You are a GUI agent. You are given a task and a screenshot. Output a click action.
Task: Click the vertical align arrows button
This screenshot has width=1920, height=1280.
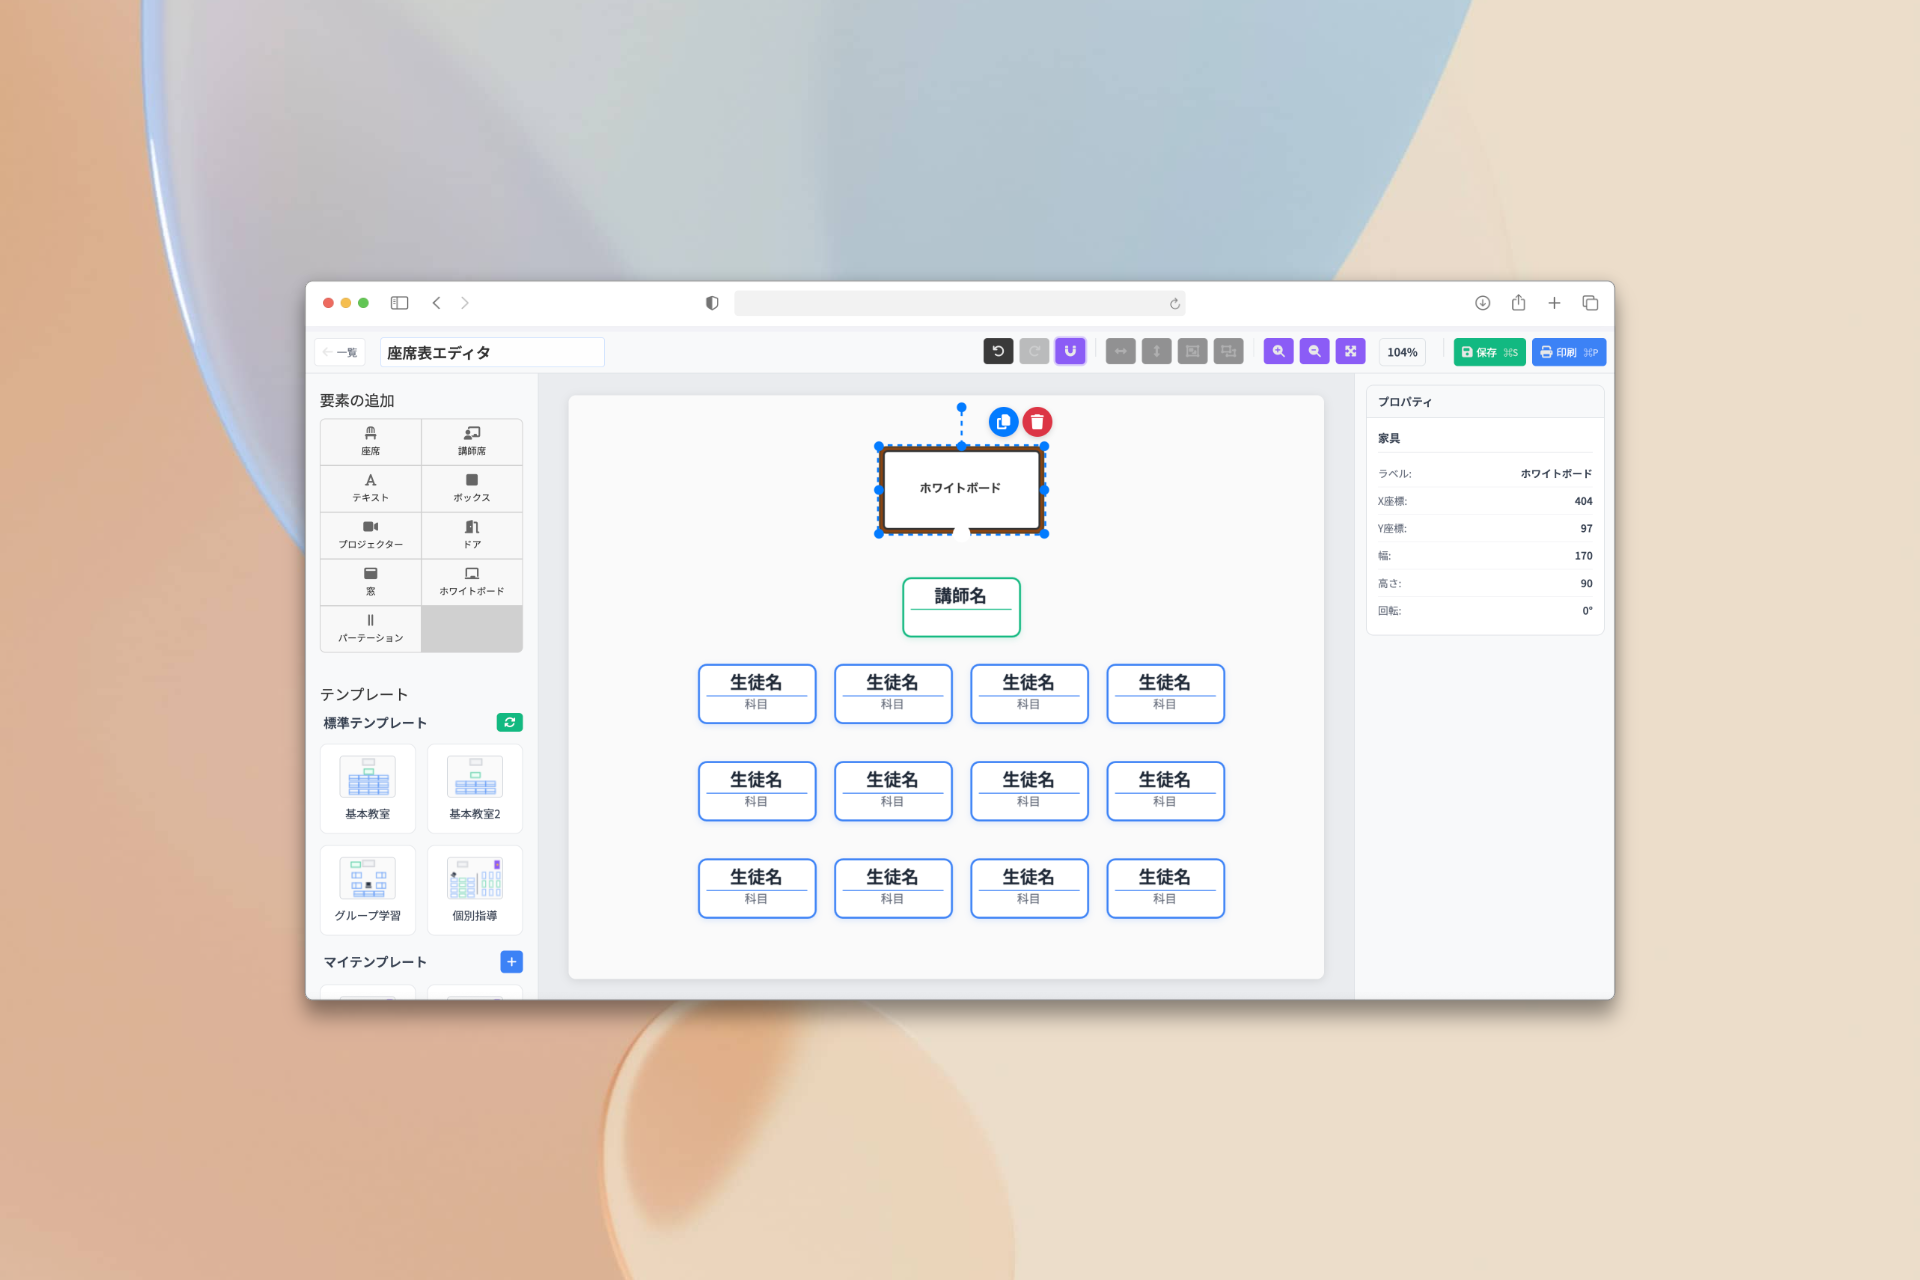[x=1156, y=351]
